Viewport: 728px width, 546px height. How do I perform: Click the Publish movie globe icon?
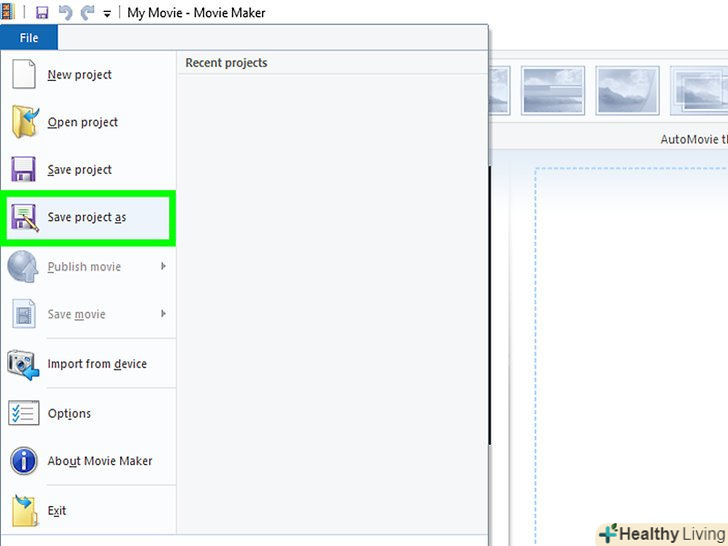point(23,266)
